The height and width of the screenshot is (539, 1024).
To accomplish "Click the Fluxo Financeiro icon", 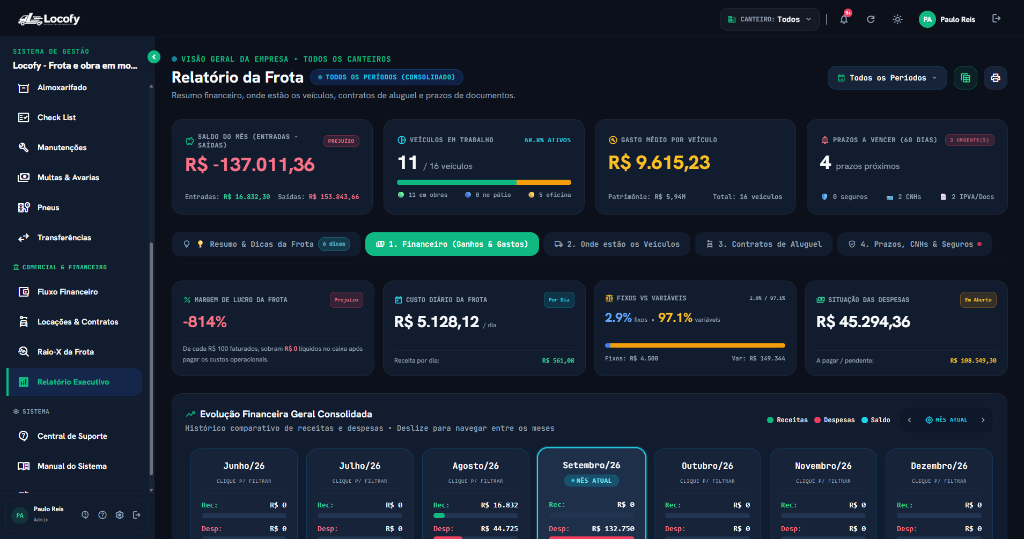I will coord(24,292).
